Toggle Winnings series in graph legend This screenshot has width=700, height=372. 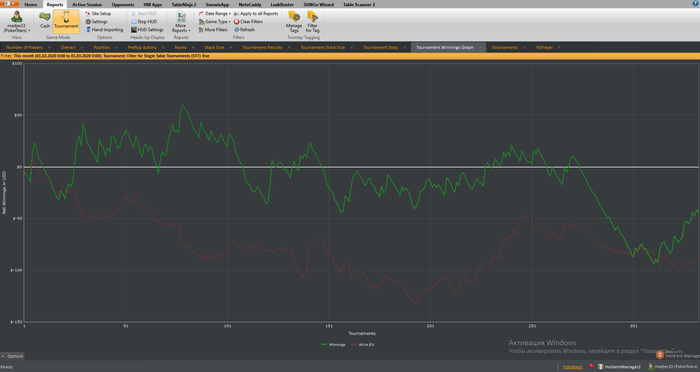click(x=333, y=345)
